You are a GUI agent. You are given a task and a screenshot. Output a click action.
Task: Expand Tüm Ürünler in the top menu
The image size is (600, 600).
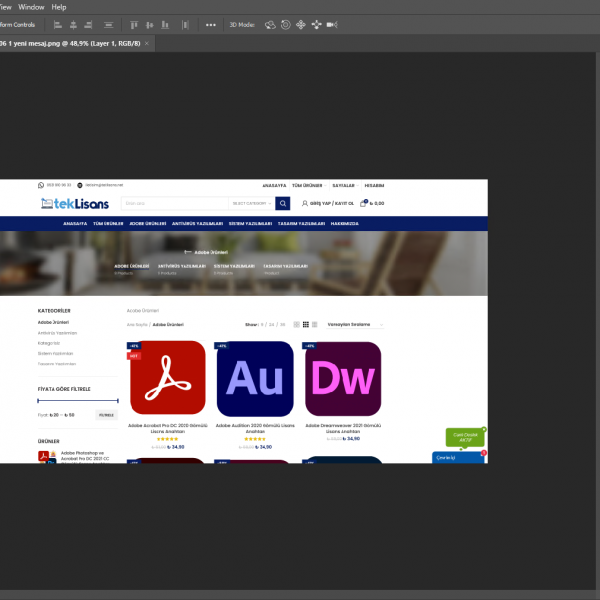click(x=309, y=185)
